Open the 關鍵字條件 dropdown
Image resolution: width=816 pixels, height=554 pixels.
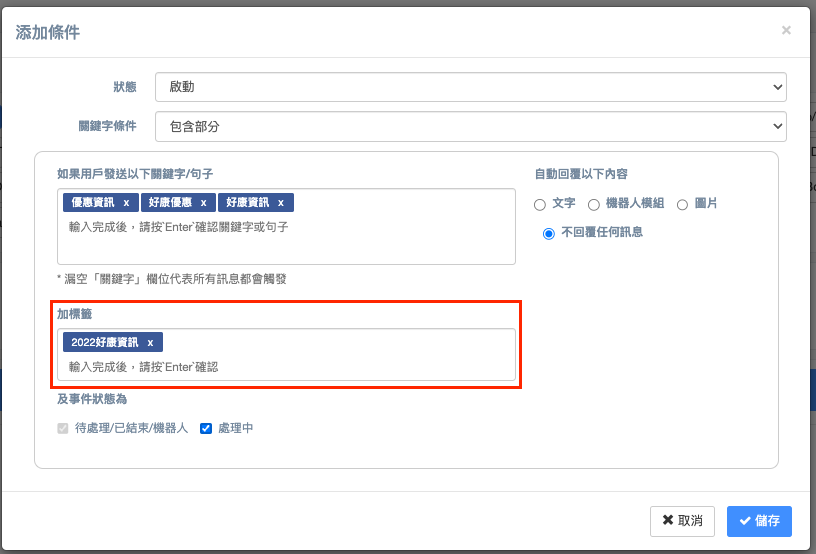[x=470, y=127]
